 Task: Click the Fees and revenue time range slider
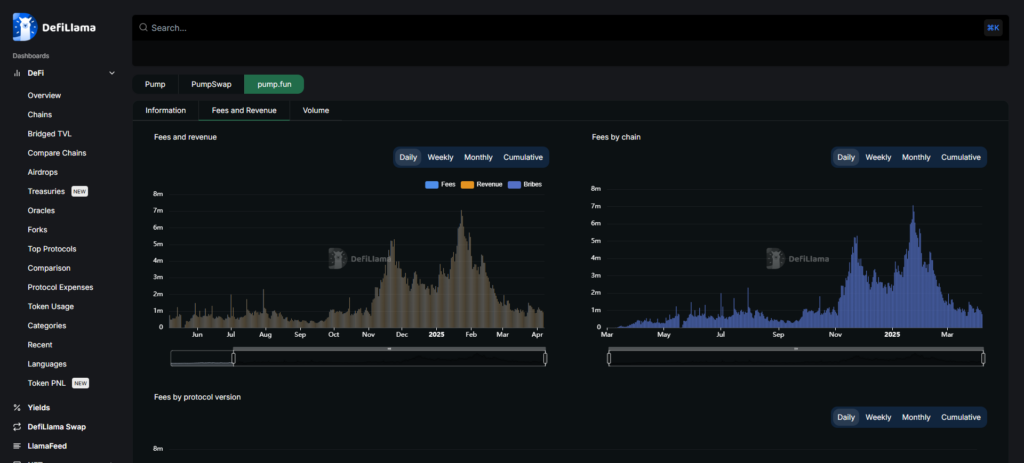389,357
